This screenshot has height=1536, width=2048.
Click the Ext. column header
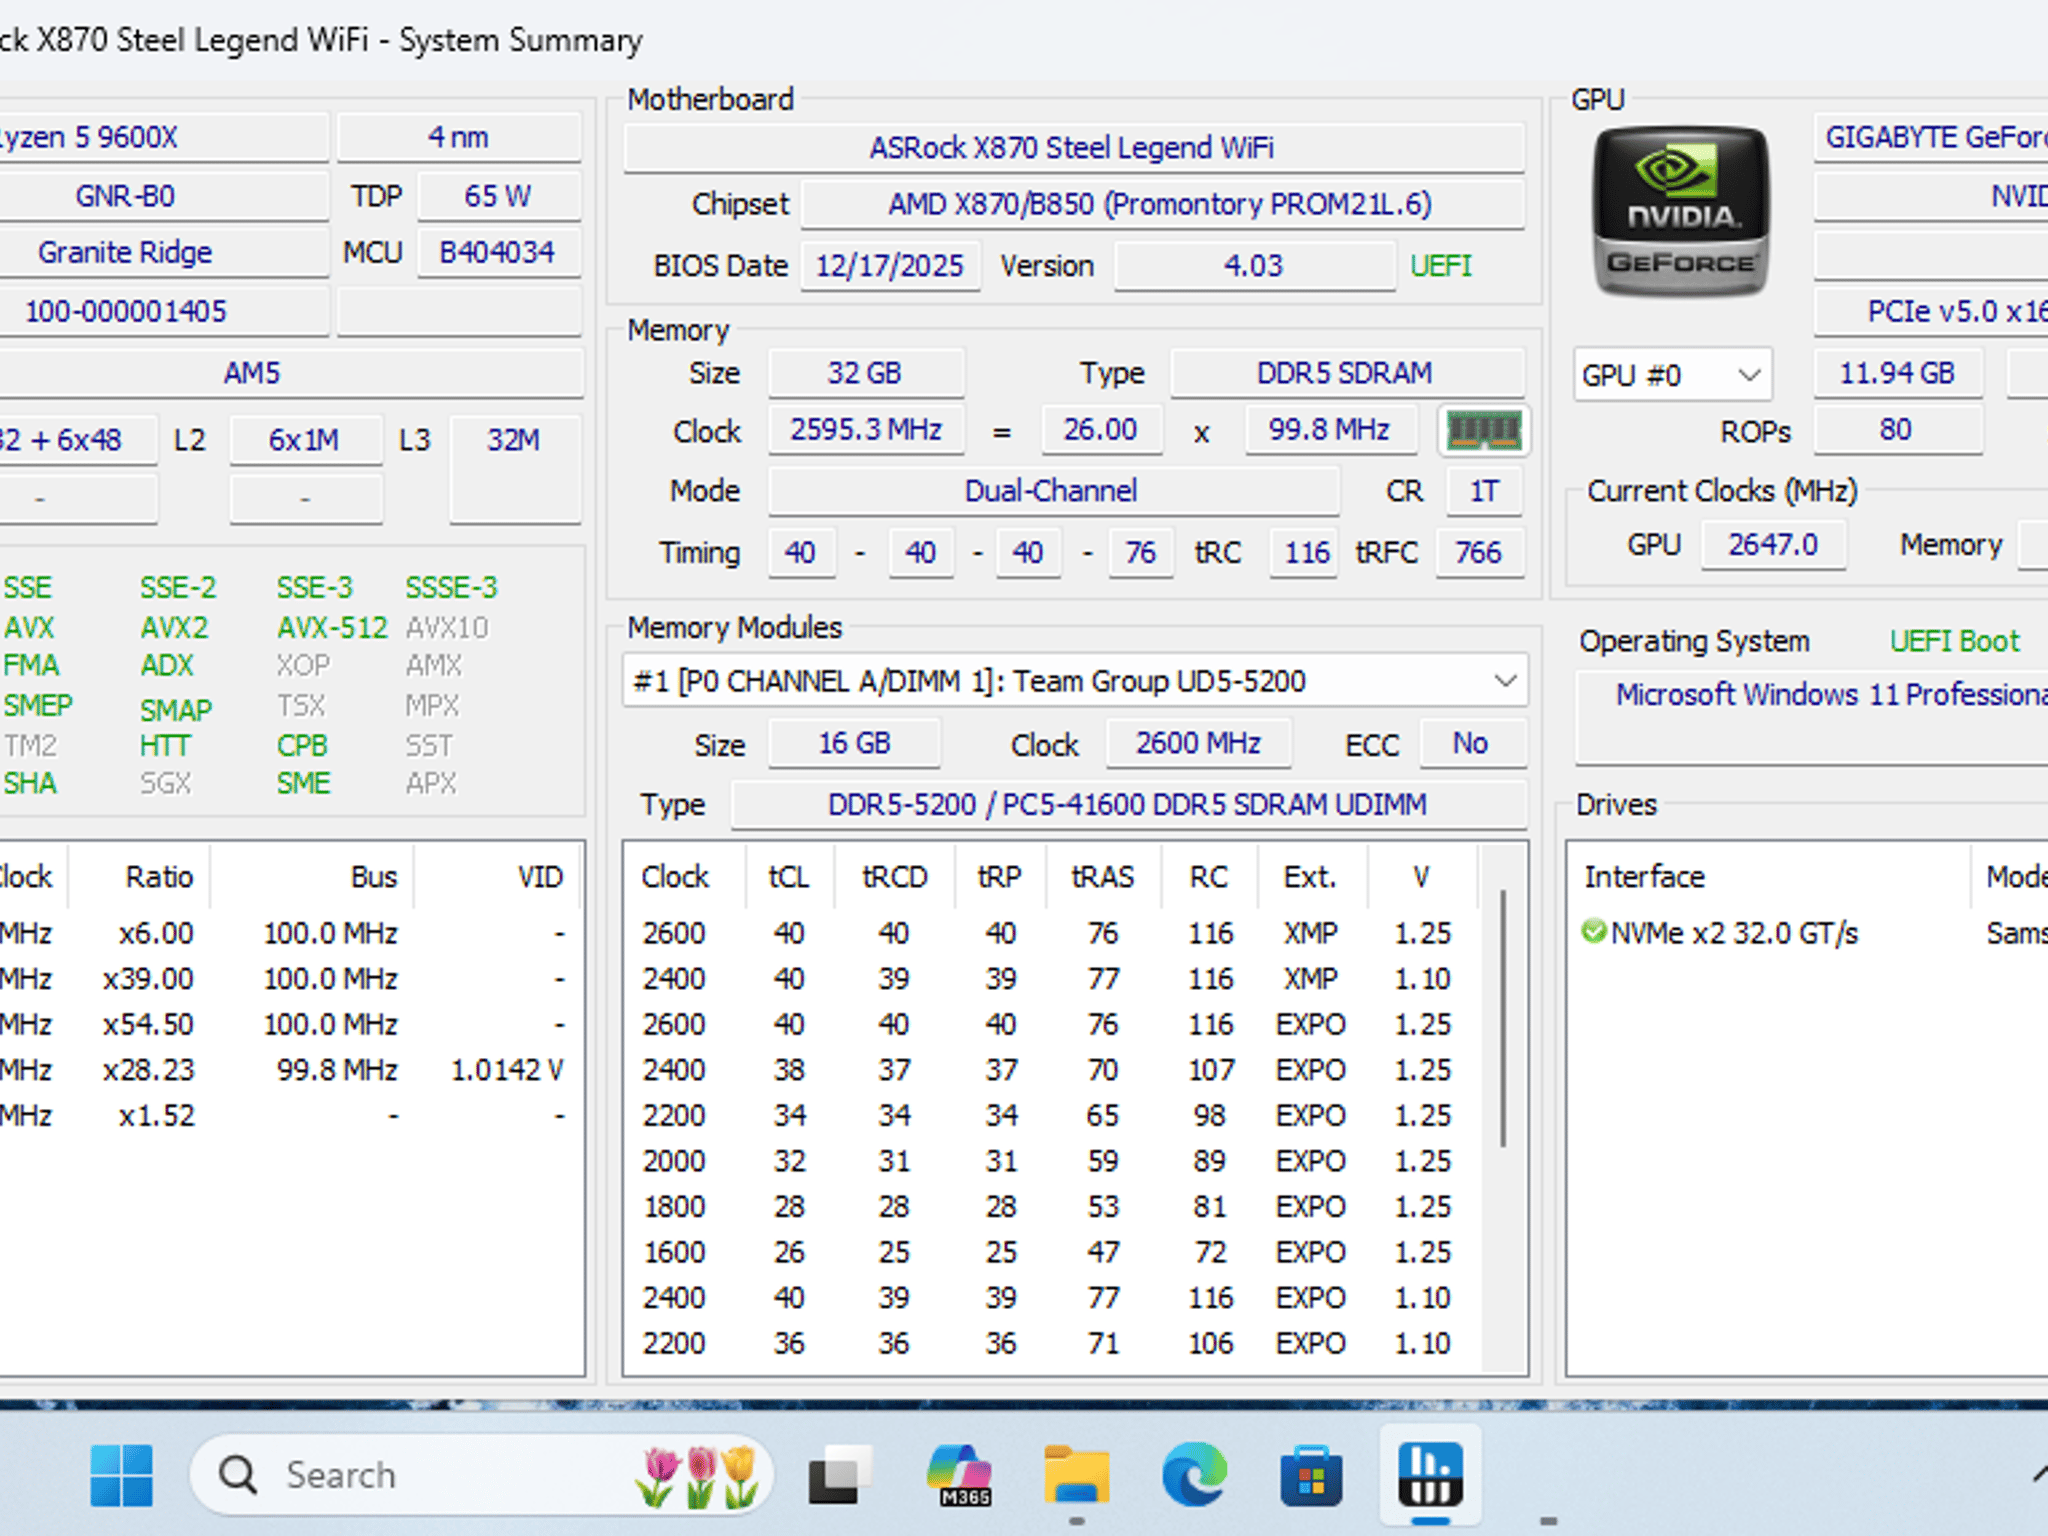(x=1310, y=877)
